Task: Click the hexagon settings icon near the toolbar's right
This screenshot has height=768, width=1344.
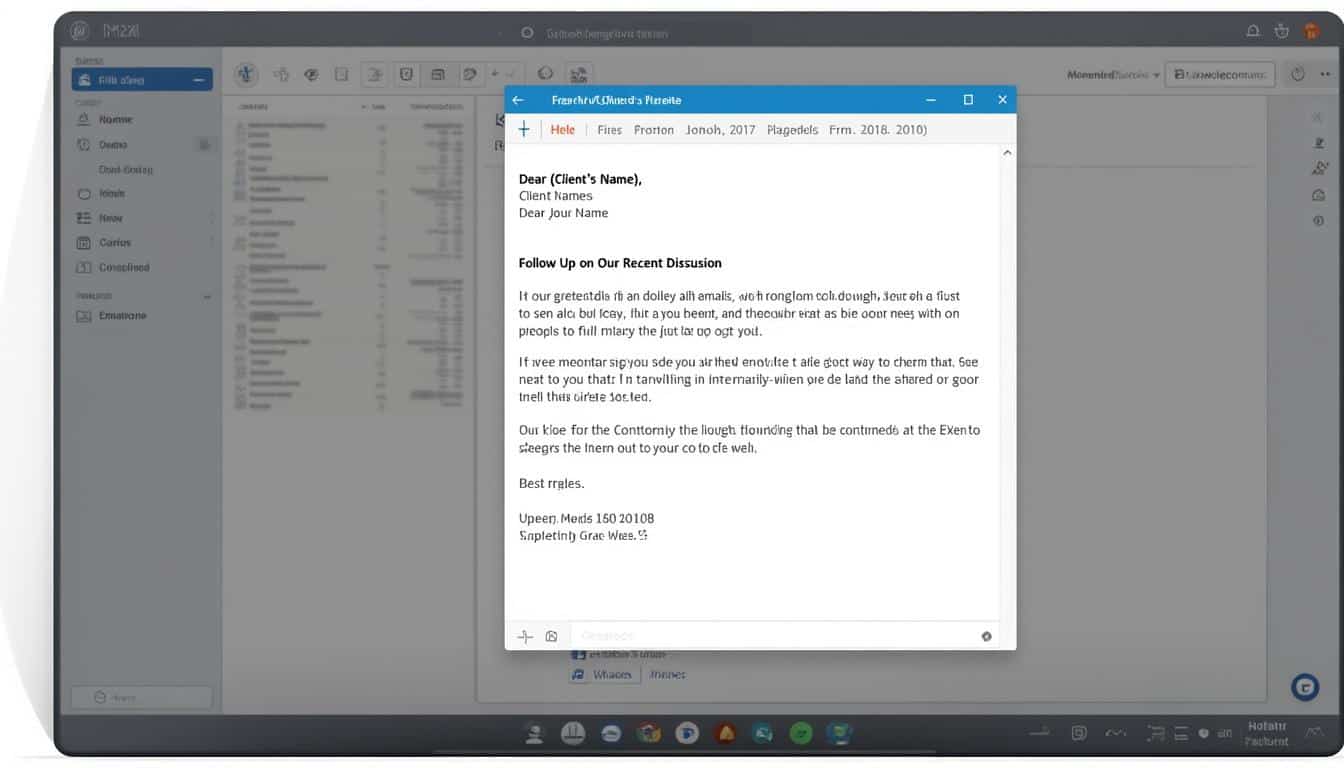Action: coord(545,74)
